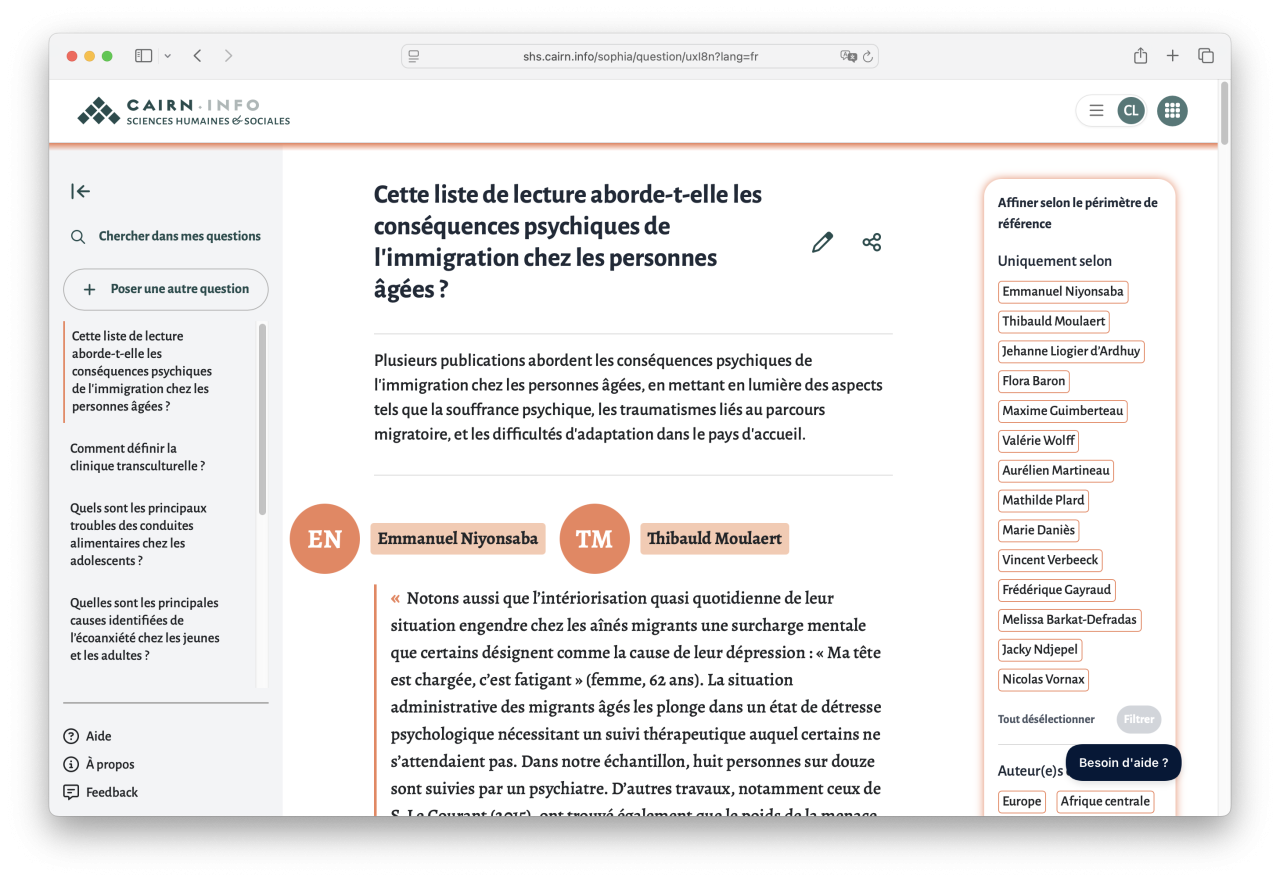1280x881 pixels.
Task: Toggle the Emmanuel Niyonsaba filter tag
Action: [x=1062, y=291]
